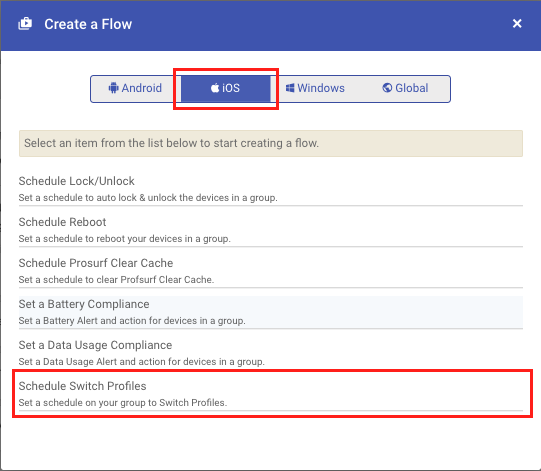Select the Schedule Reboot option
The image size is (541, 471).
click(x=271, y=230)
